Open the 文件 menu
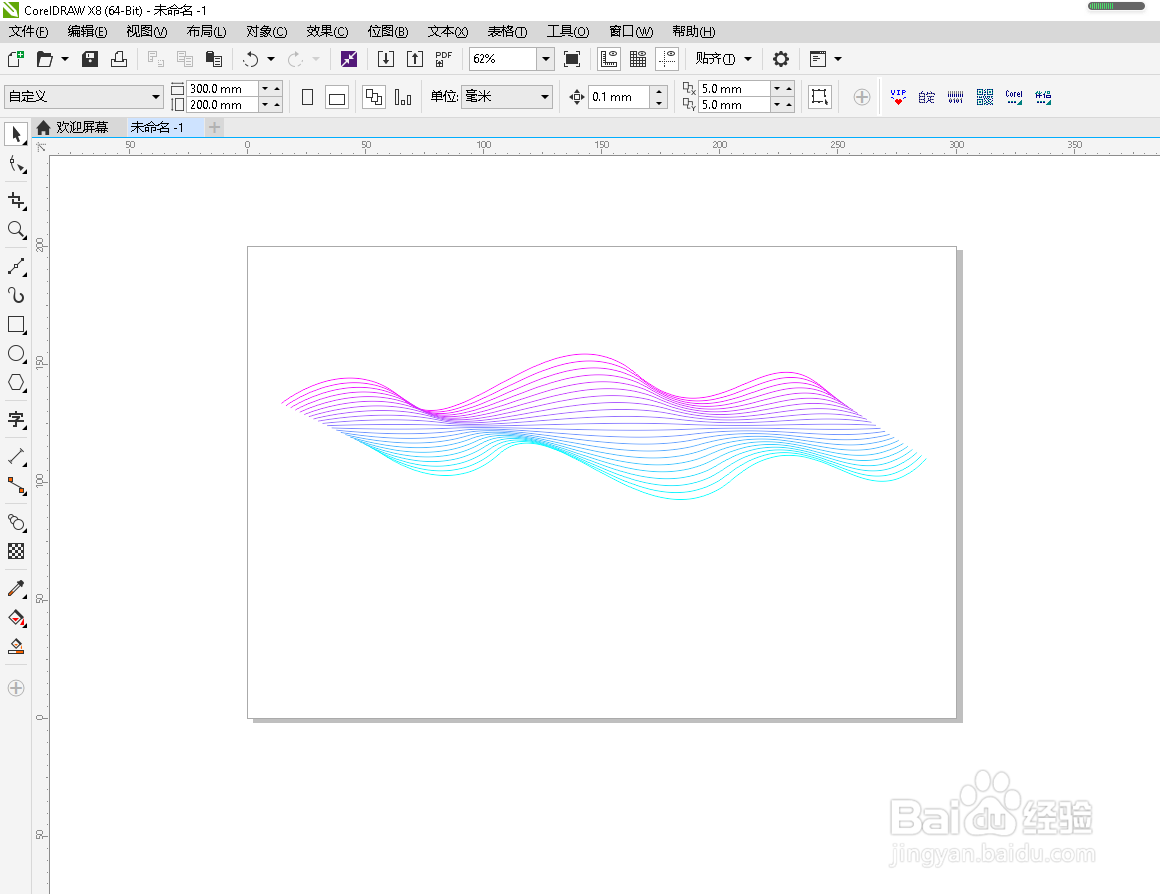The image size is (1160, 894). pyautogui.click(x=29, y=31)
